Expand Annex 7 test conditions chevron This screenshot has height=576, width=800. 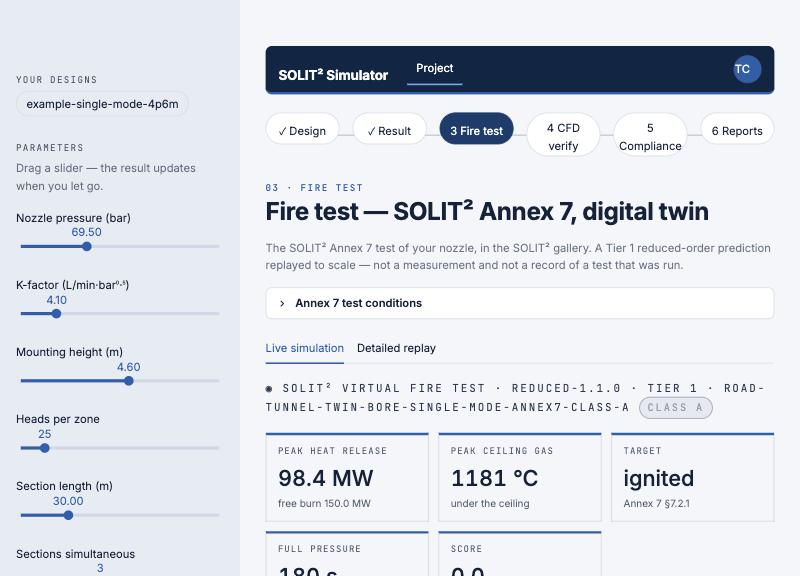tap(282, 303)
